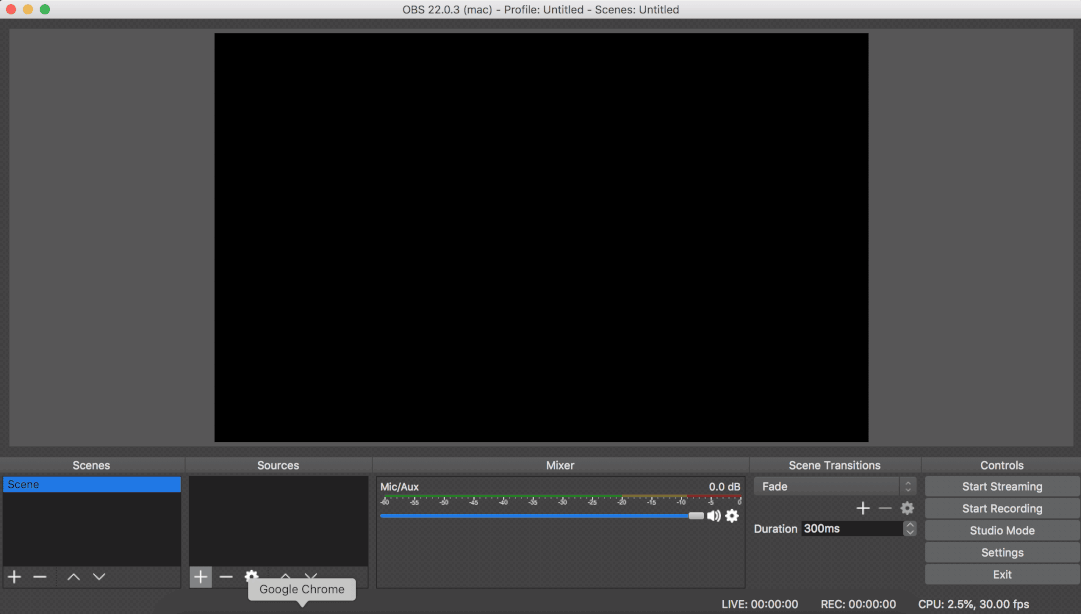The image size is (1081, 614).
Task: Add a new scene with plus icon
Action: (14, 577)
